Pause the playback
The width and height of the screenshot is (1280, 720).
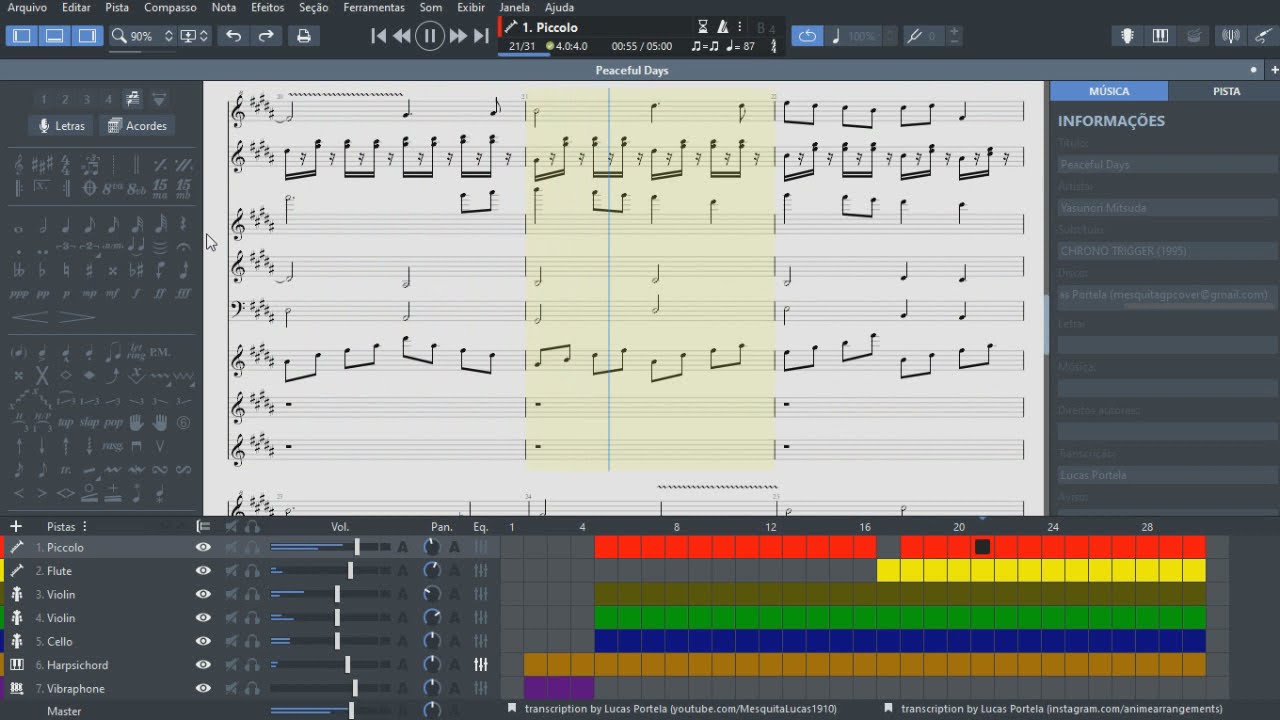pos(430,36)
